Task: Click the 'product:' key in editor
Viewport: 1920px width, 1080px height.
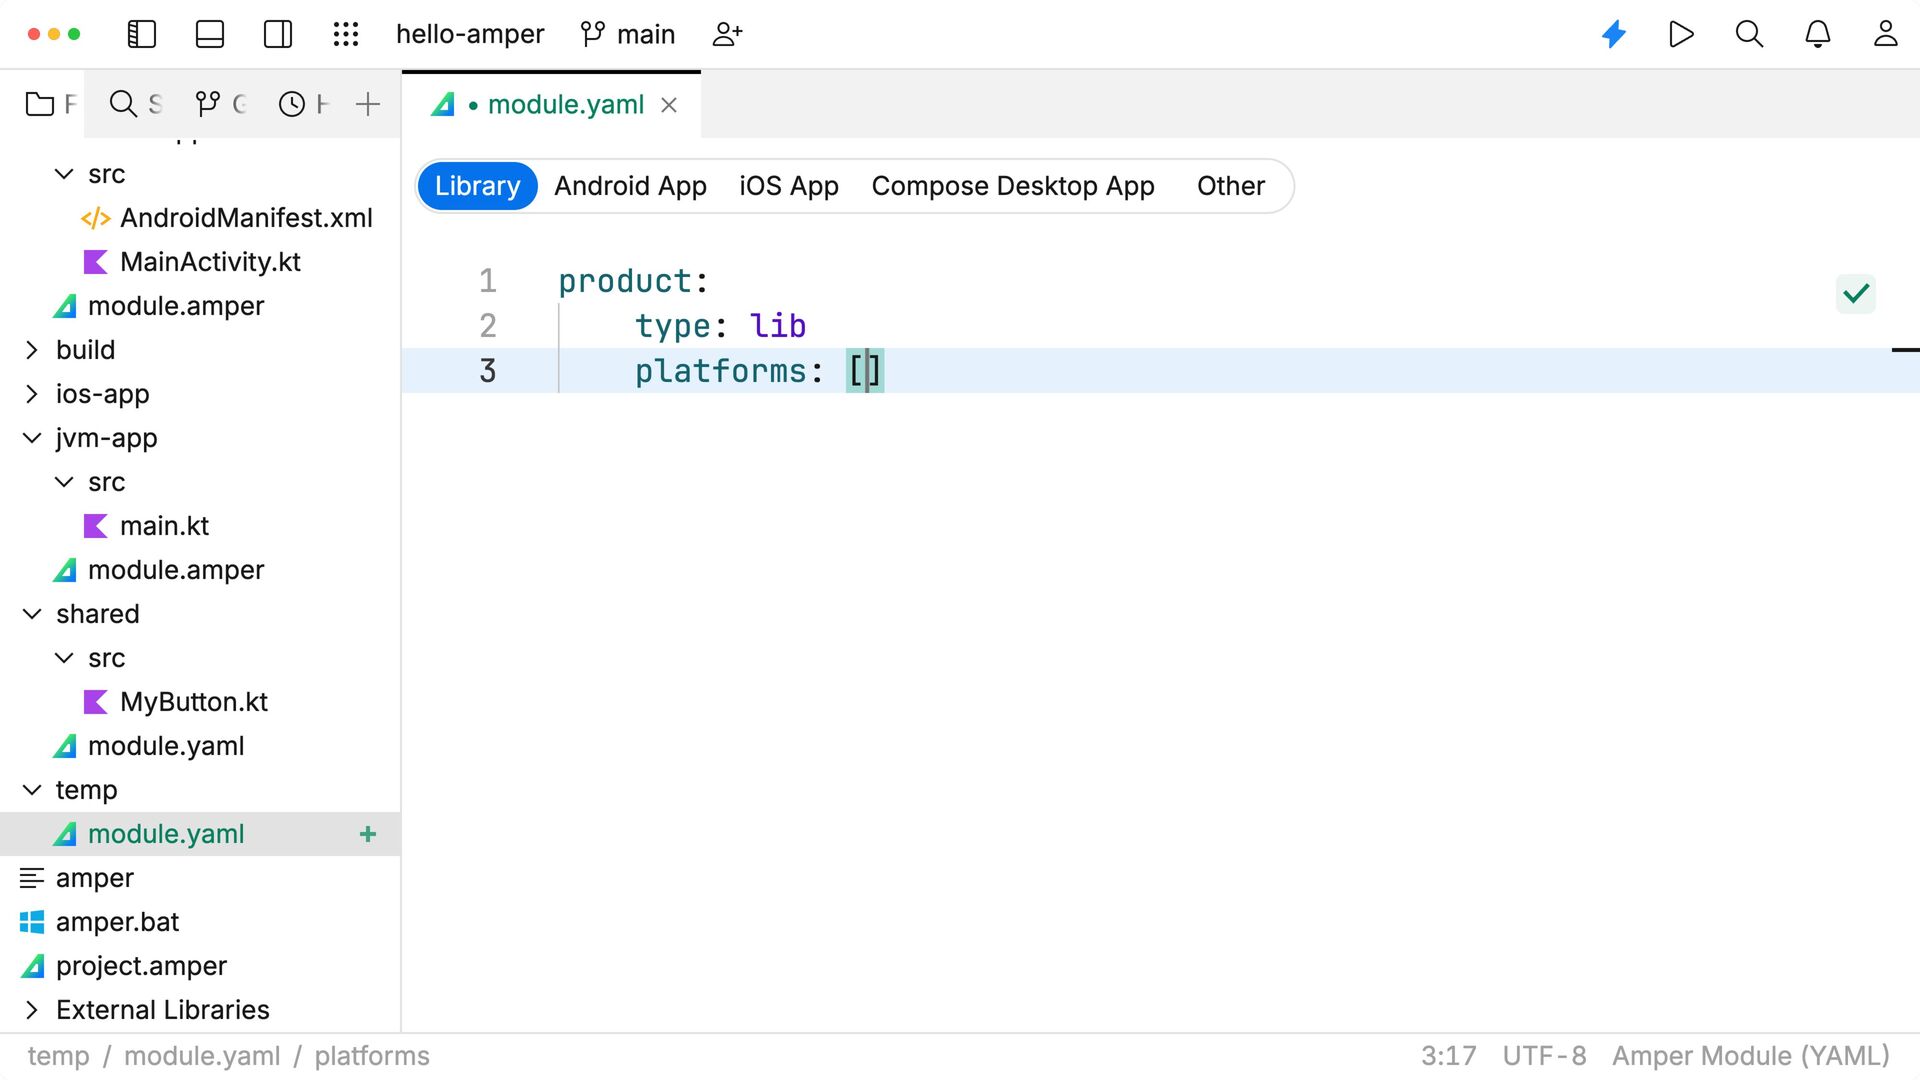Action: pyautogui.click(x=633, y=282)
